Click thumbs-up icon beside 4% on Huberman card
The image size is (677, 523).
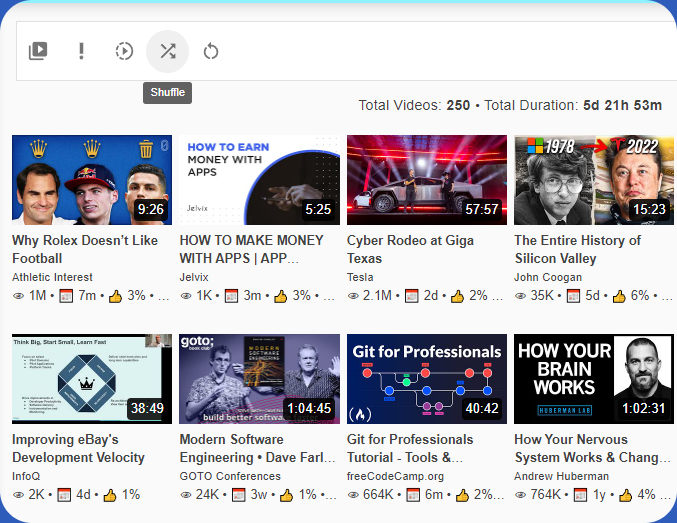tap(625, 495)
